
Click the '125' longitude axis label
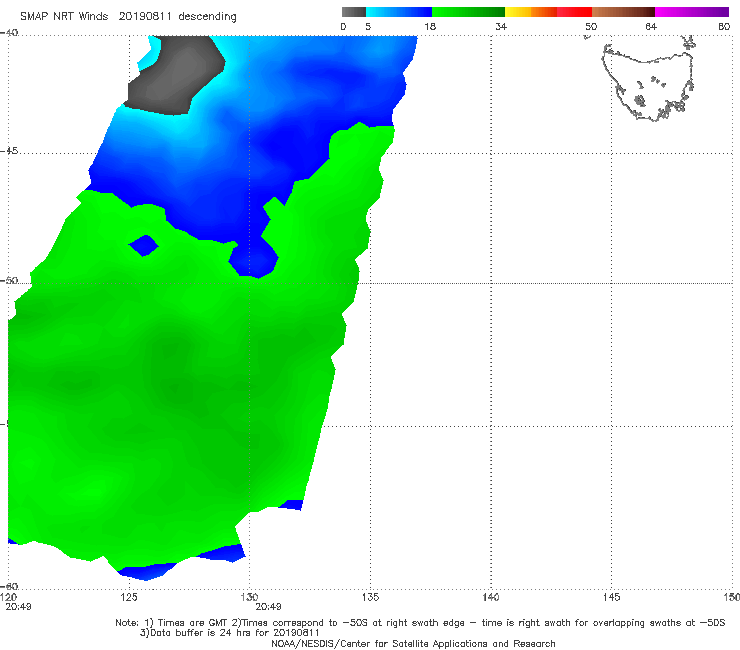click(129, 597)
